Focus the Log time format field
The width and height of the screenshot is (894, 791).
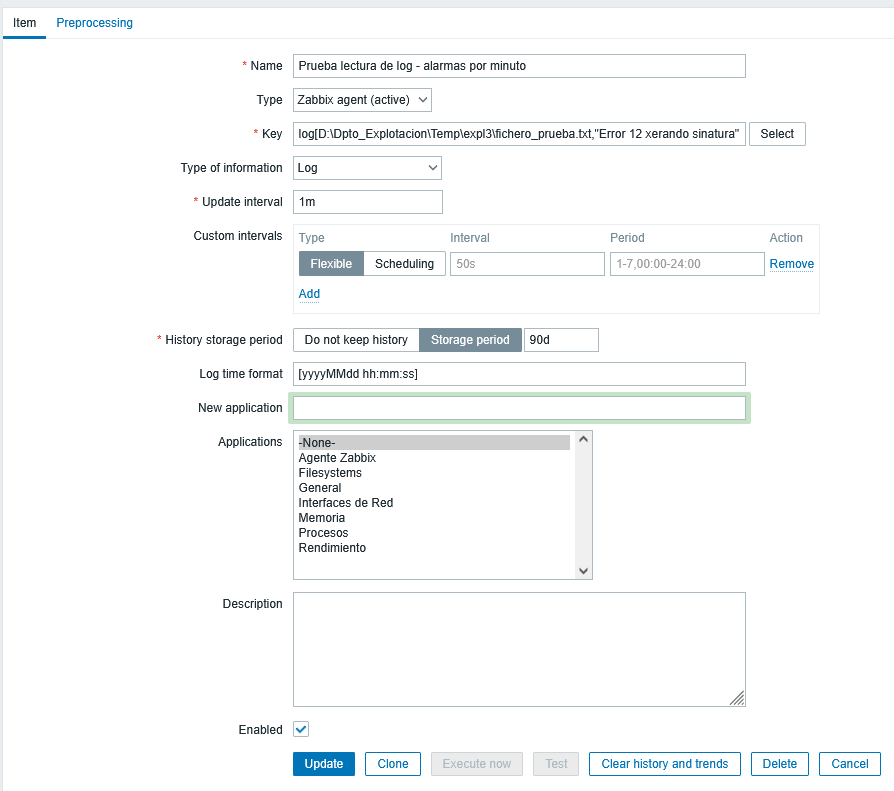tap(519, 374)
